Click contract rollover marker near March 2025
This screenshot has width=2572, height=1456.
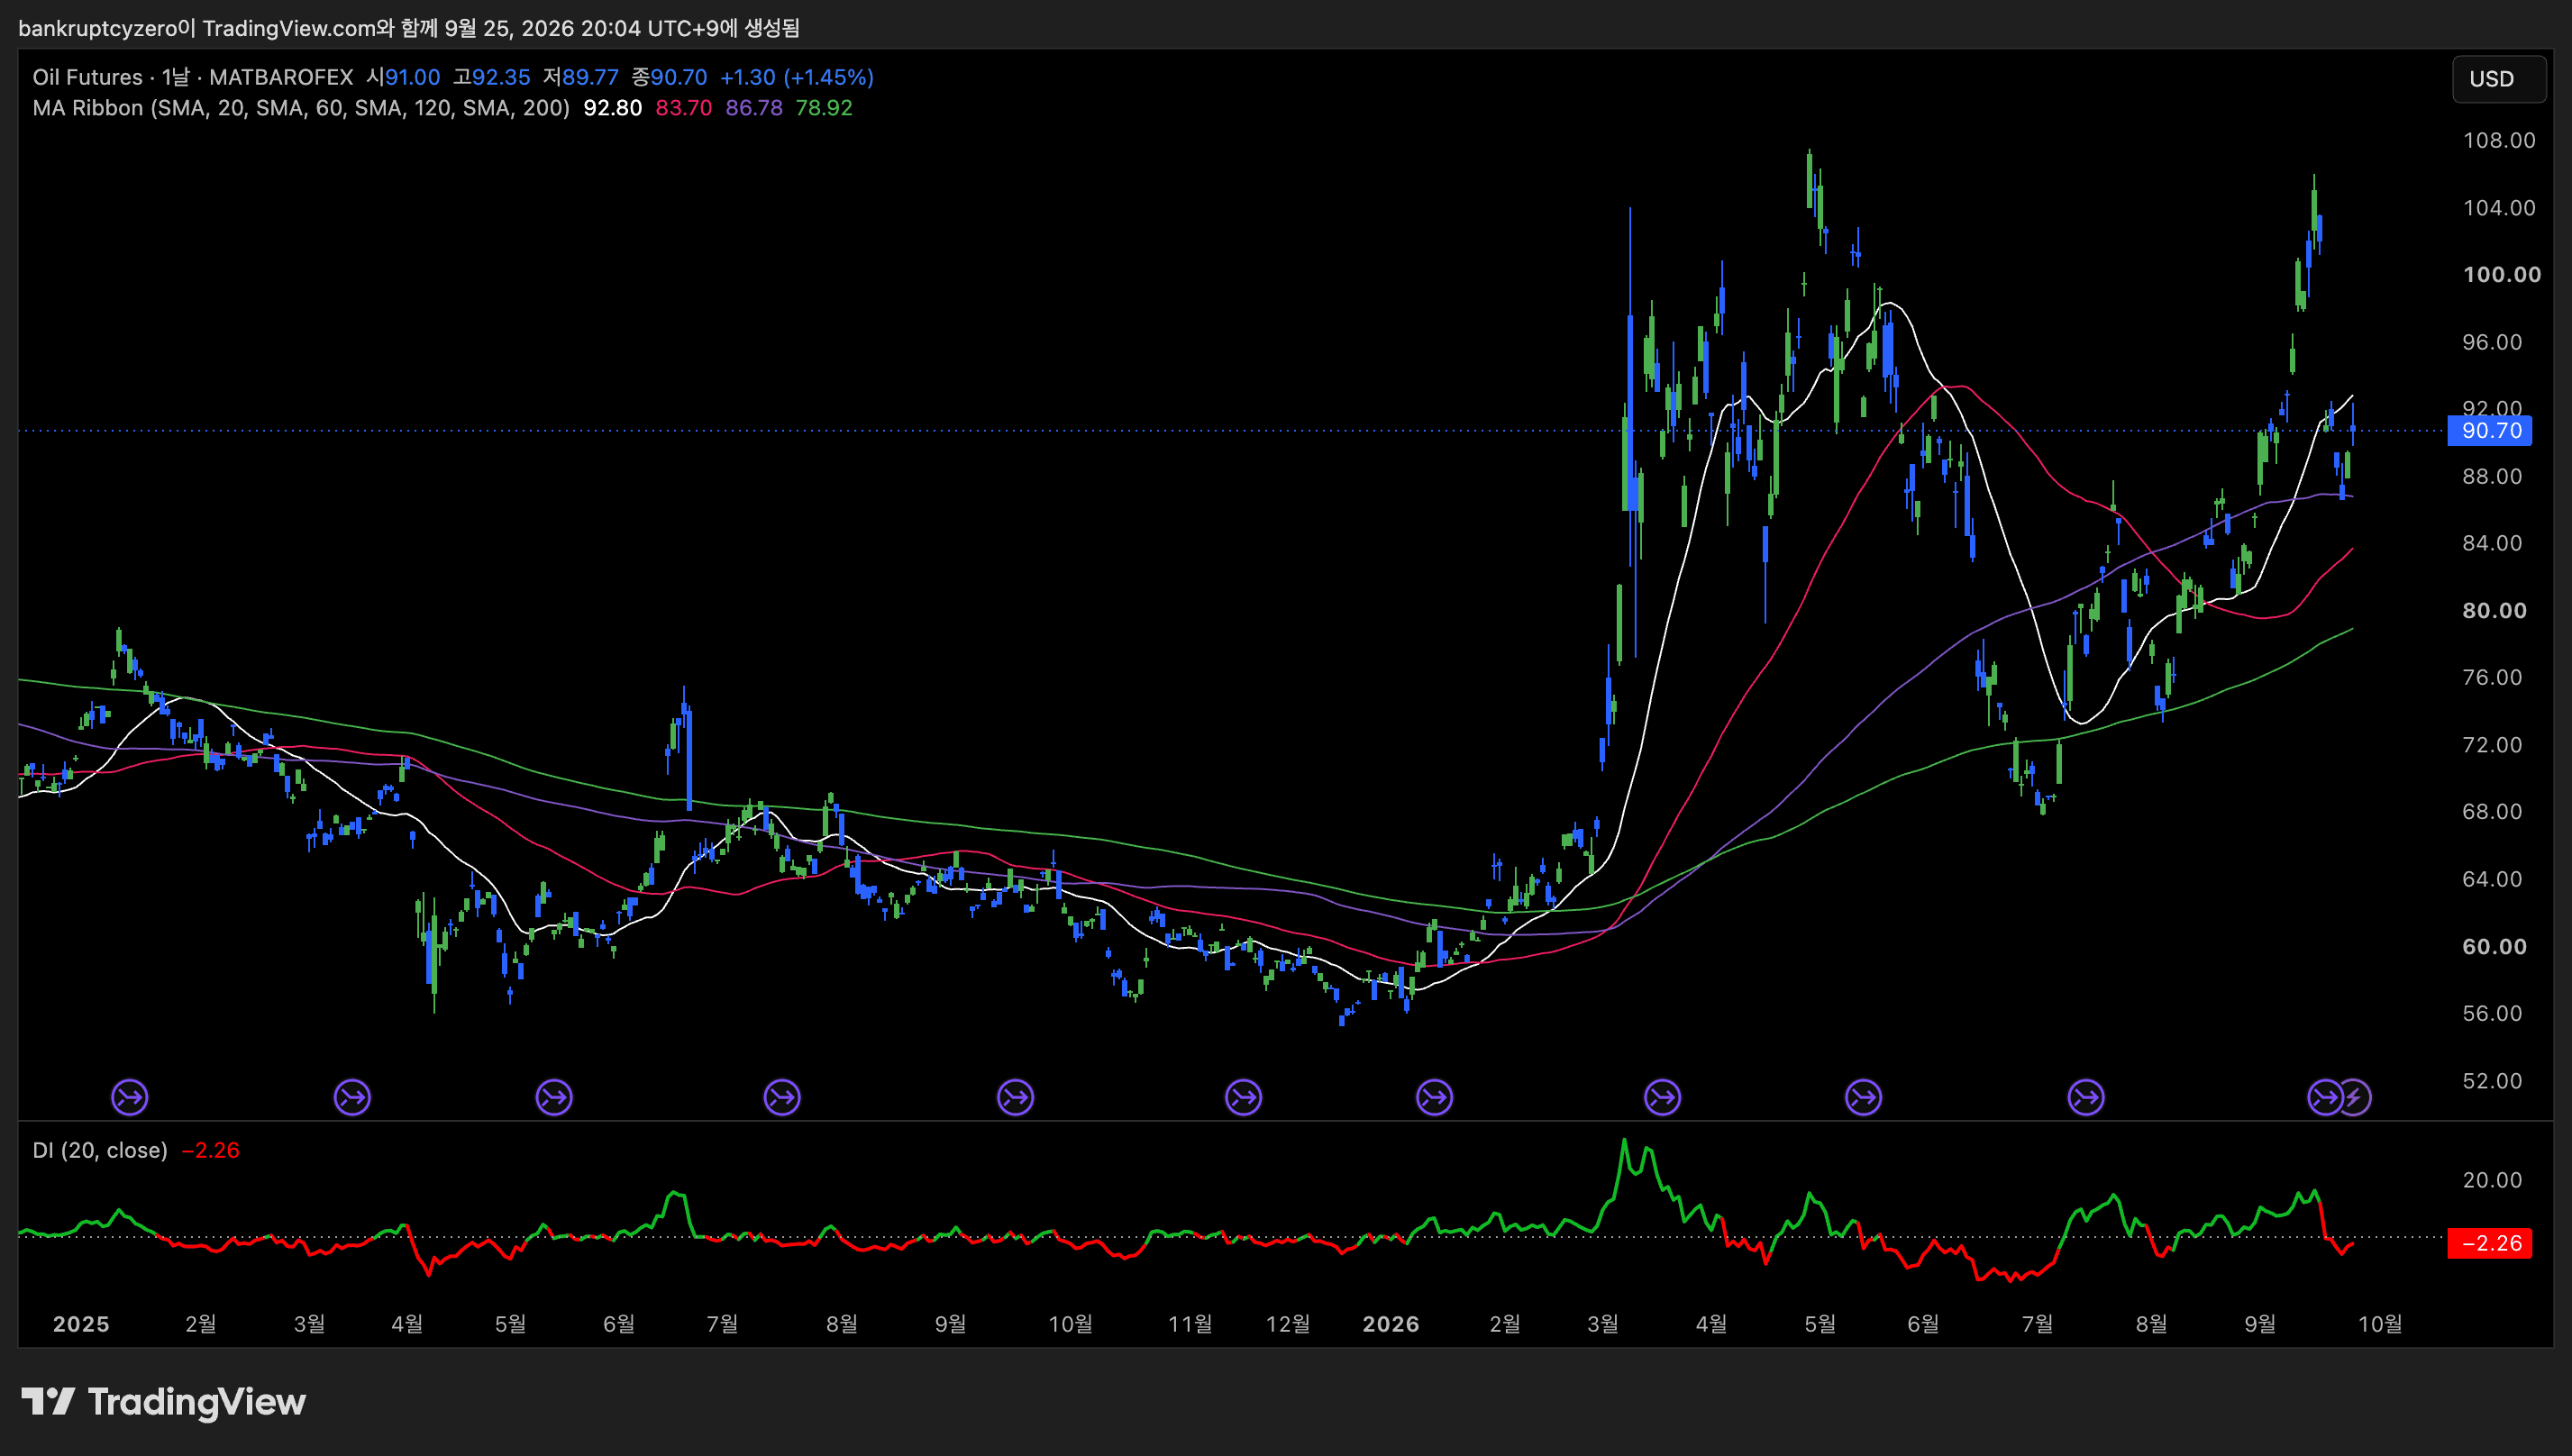point(352,1097)
